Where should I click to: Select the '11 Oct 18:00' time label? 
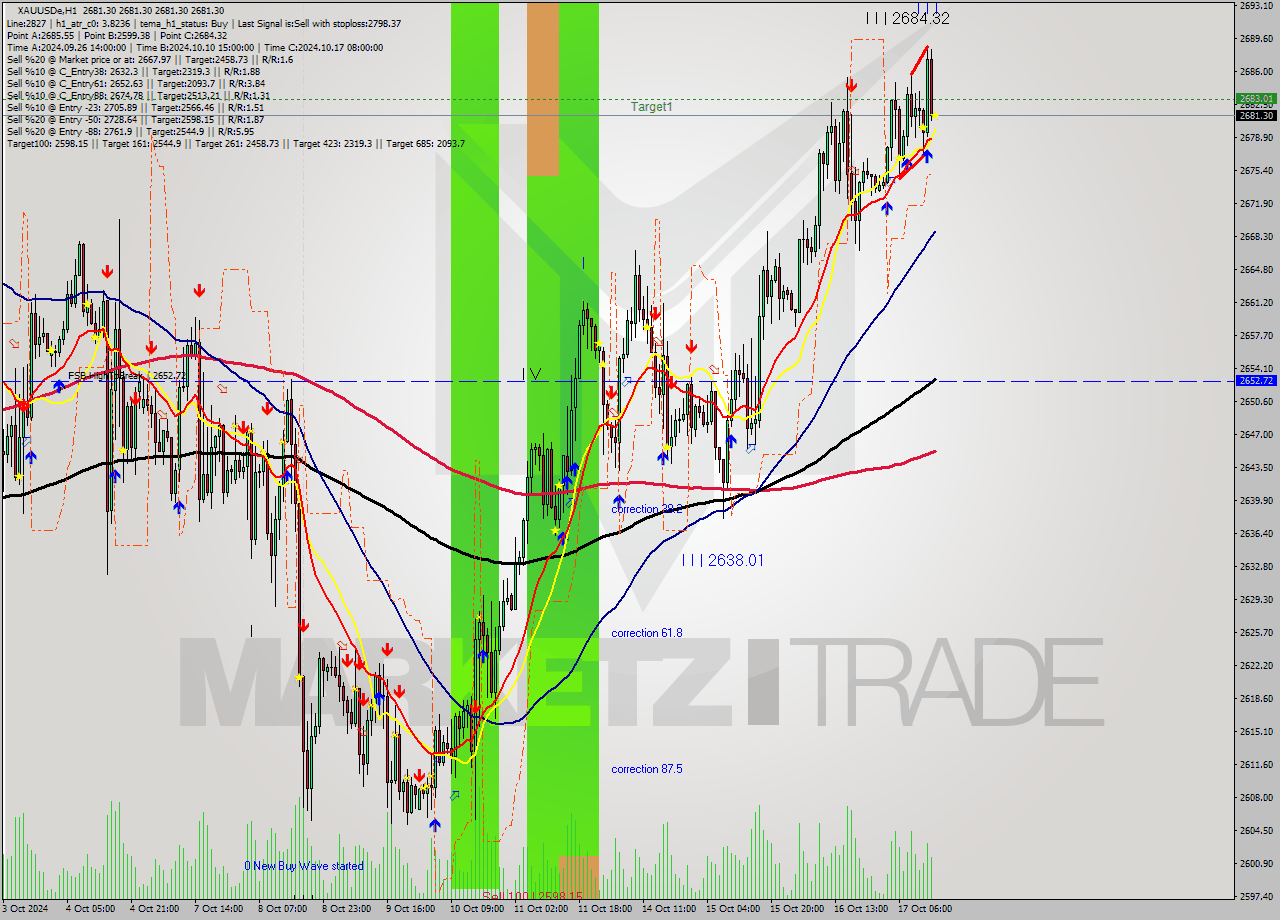604,909
